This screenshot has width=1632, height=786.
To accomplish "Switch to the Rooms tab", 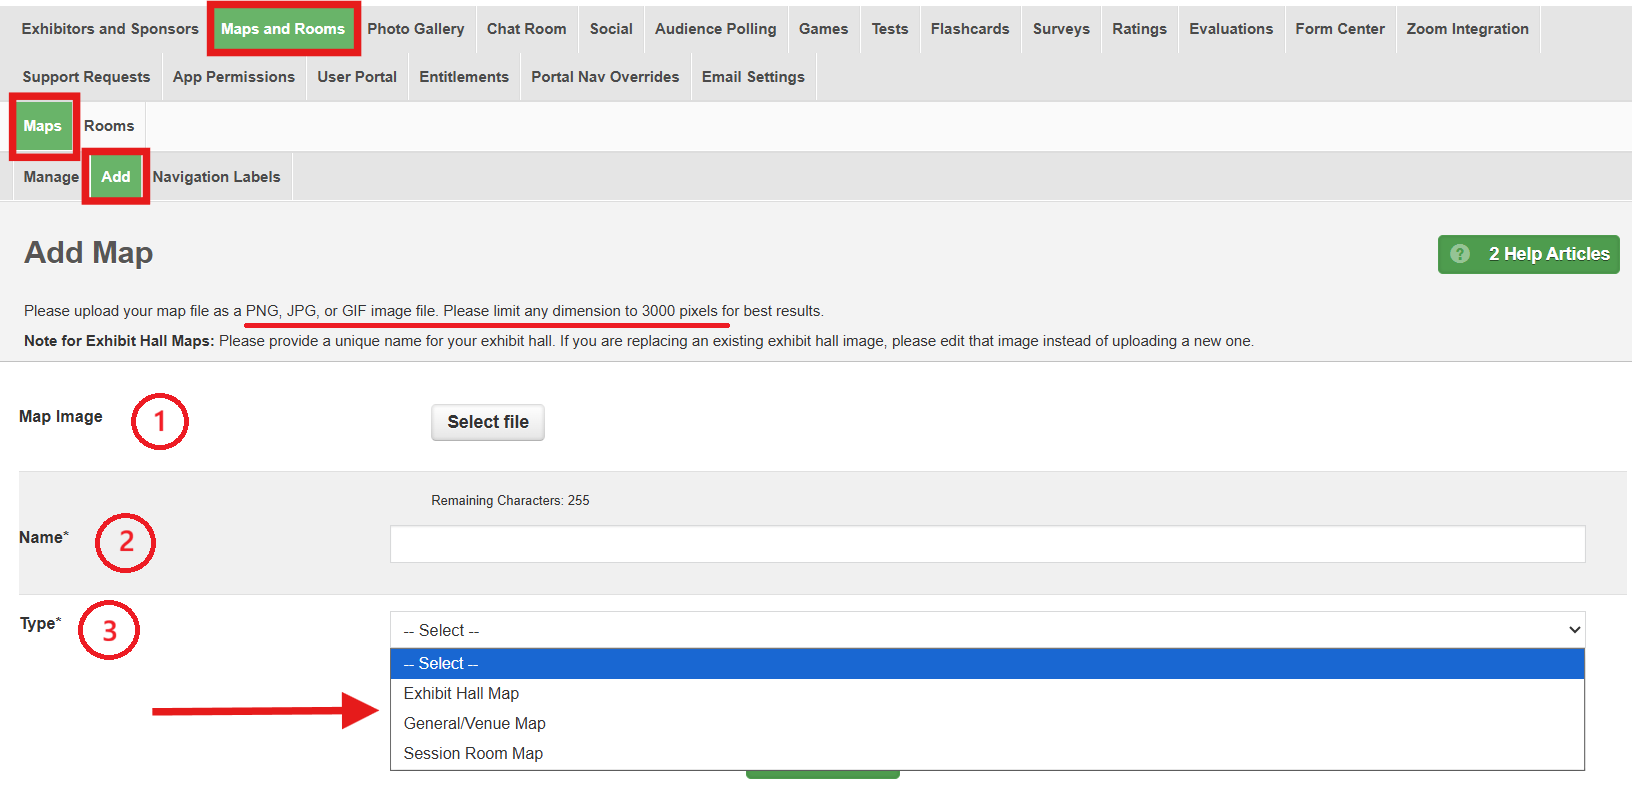I will pyautogui.click(x=109, y=126).
